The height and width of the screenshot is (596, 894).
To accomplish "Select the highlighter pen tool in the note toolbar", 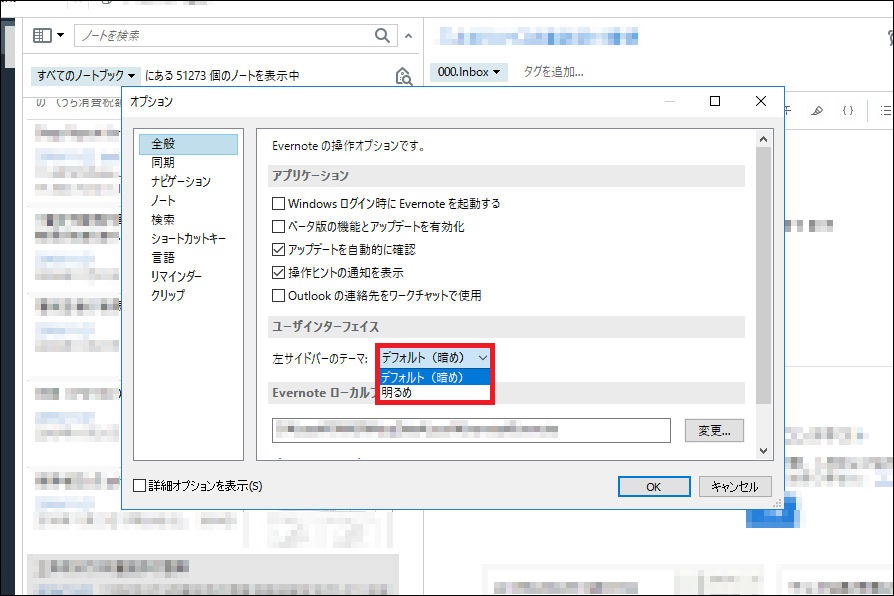I will (x=817, y=110).
